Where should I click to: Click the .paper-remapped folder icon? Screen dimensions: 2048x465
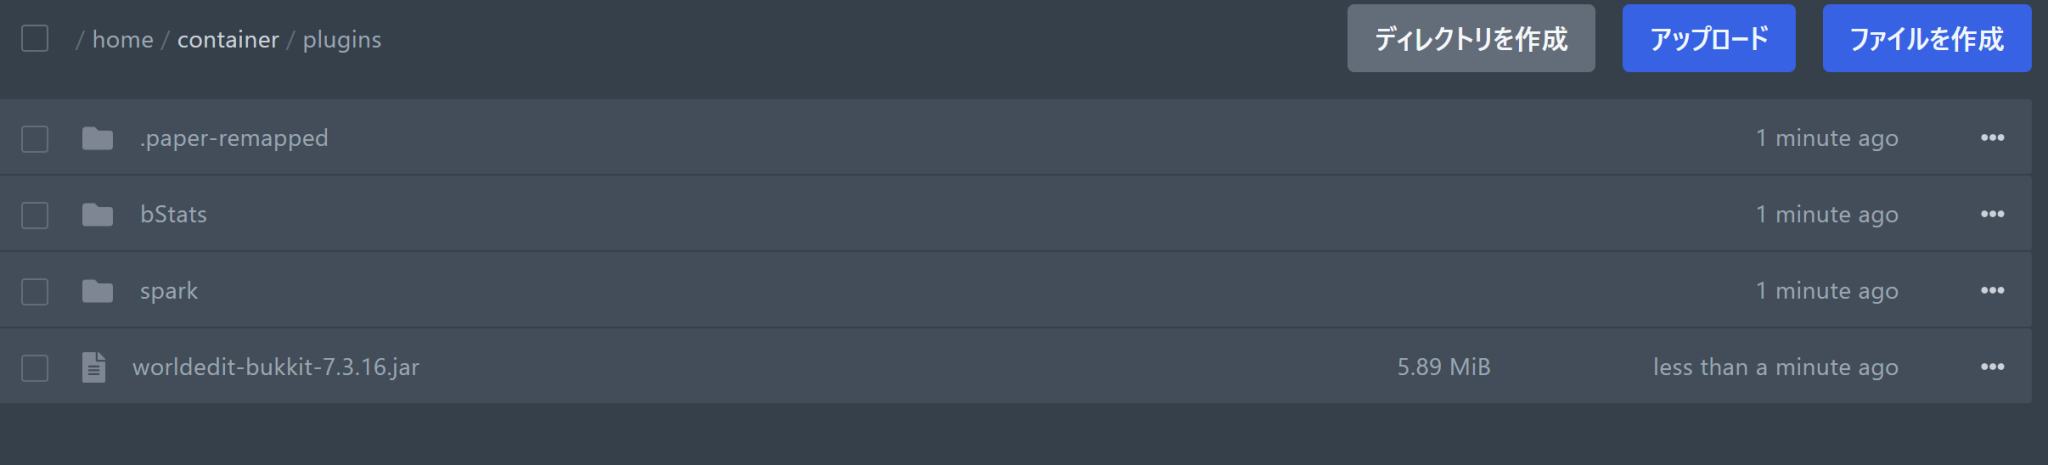point(97,138)
